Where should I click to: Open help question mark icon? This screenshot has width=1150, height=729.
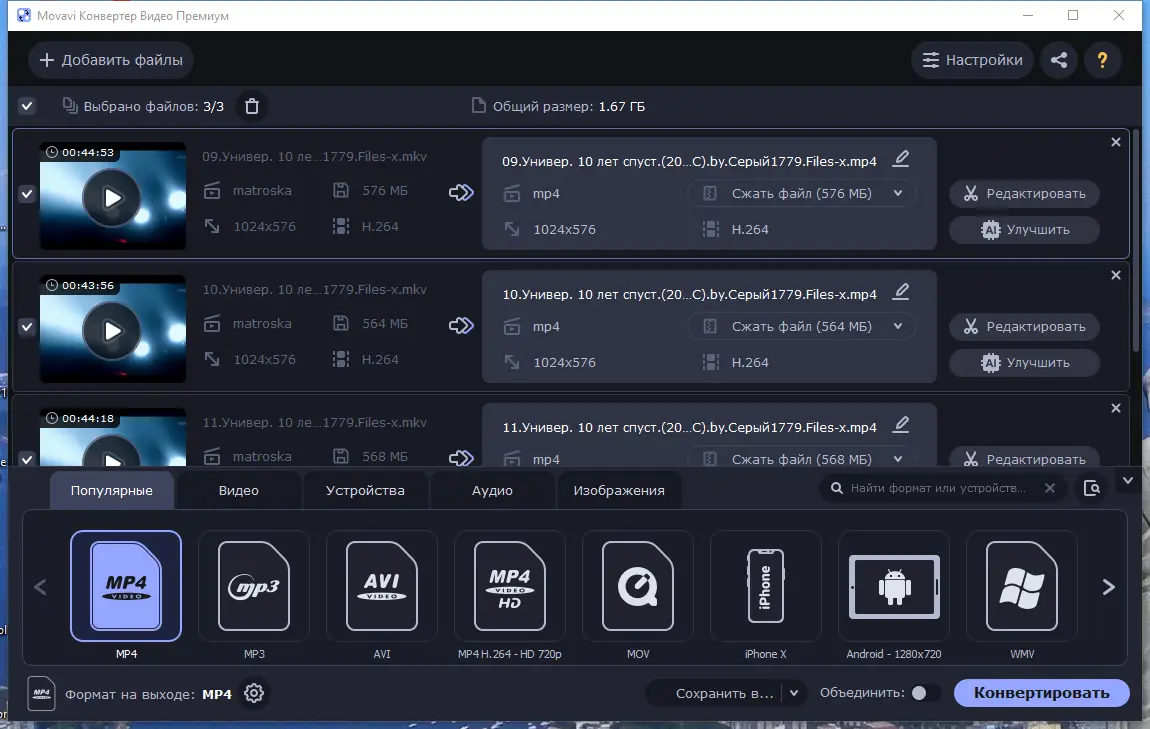tap(1102, 60)
